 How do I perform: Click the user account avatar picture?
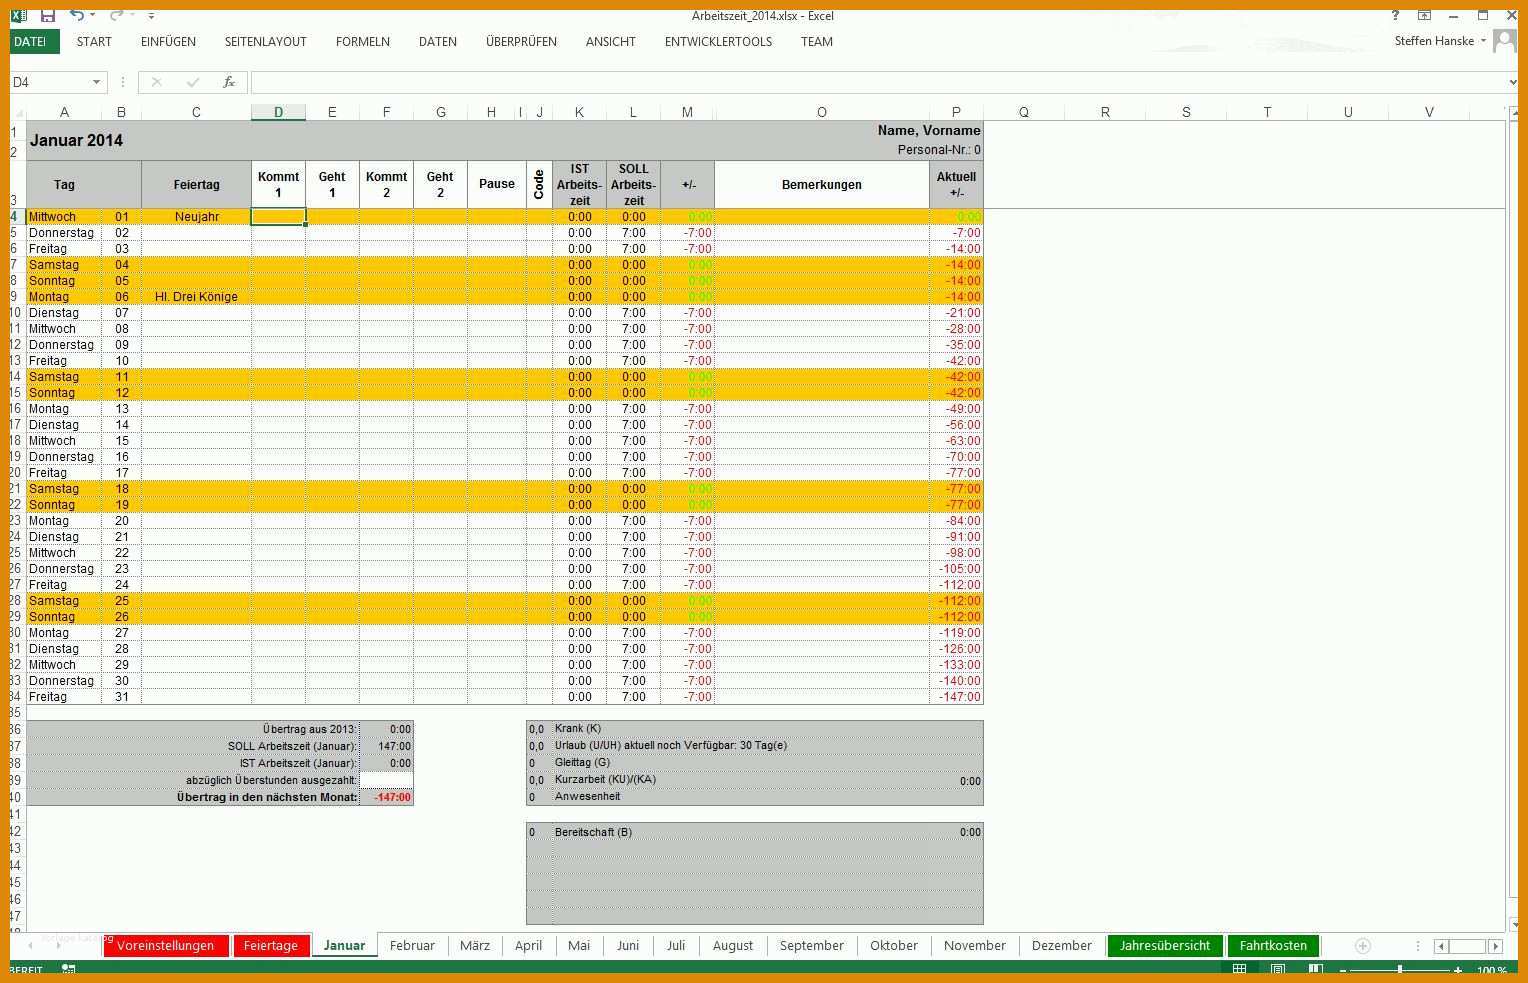1504,41
